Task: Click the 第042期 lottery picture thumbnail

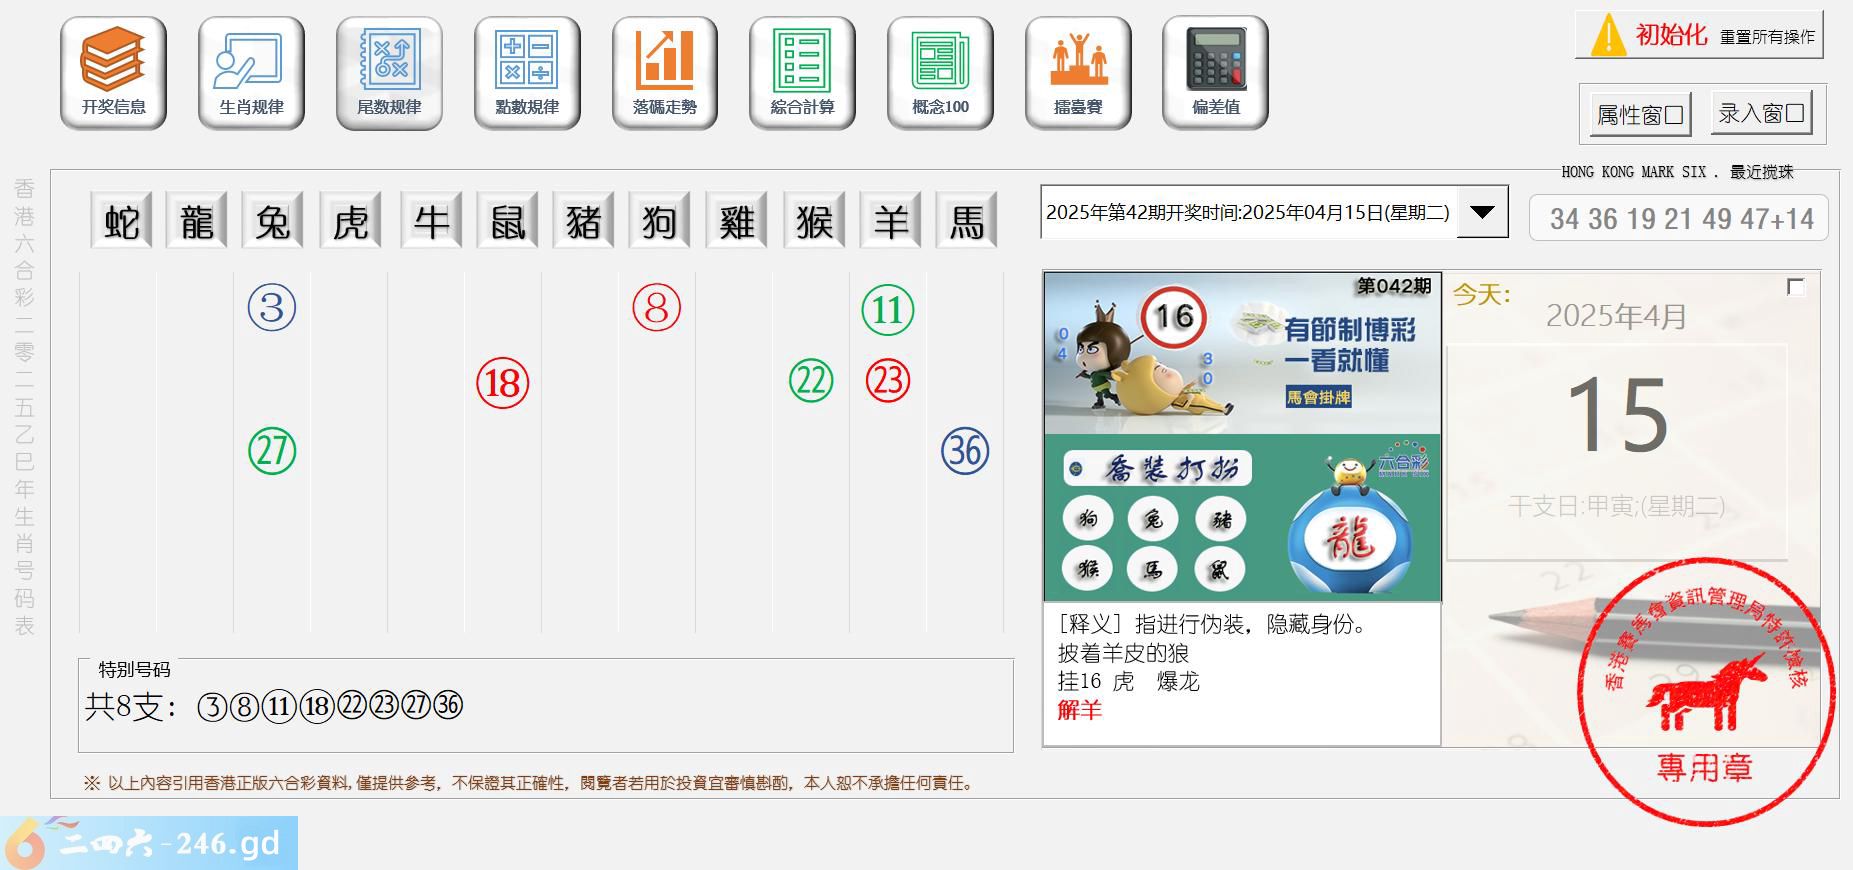Action: pyautogui.click(x=1242, y=436)
